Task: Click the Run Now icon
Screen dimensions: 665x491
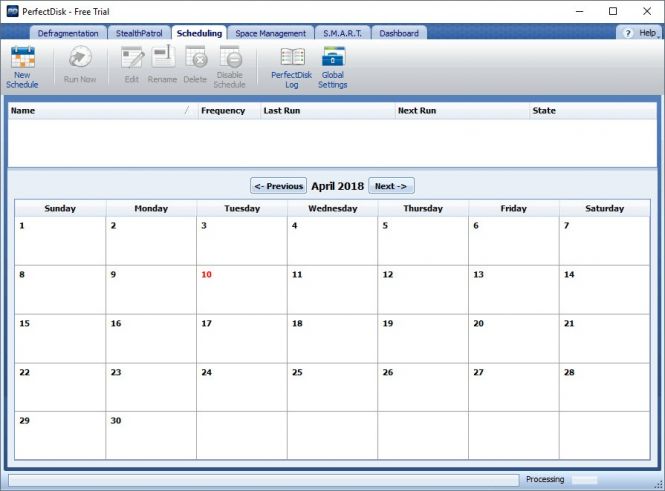Action: click(80, 64)
